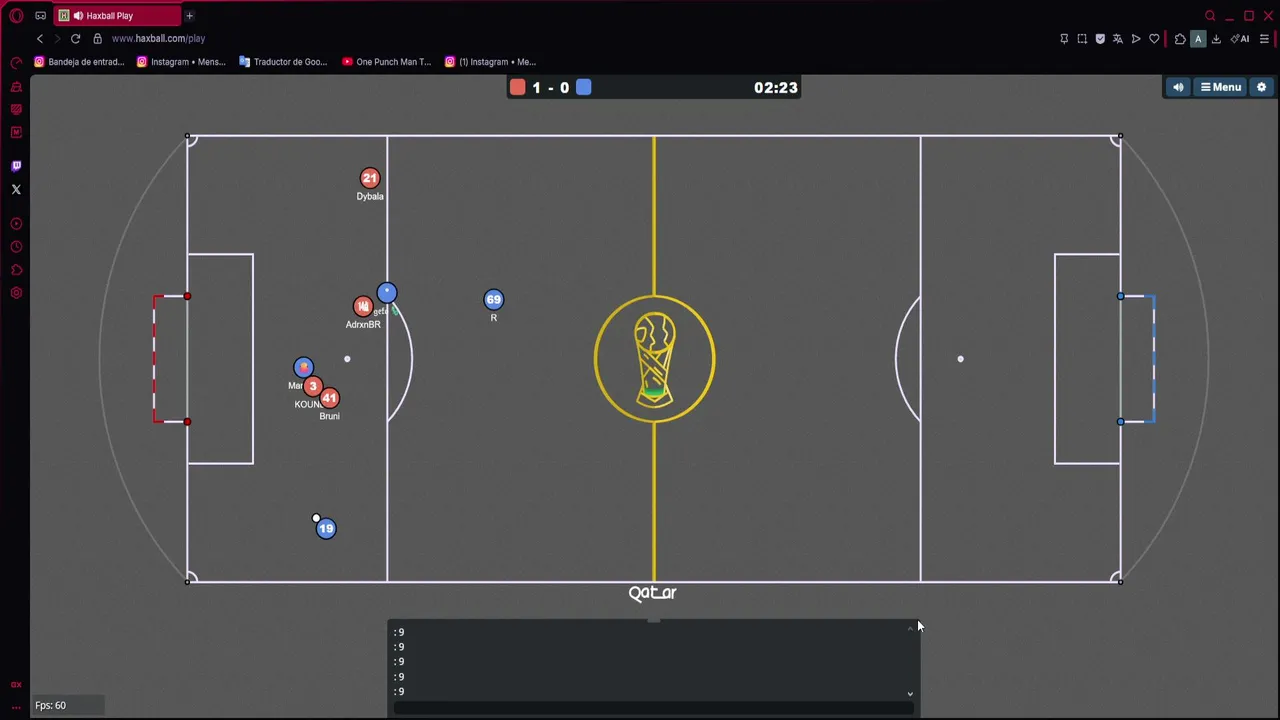Open the Opera menu logo
1280x720 pixels.
pyautogui.click(x=16, y=16)
